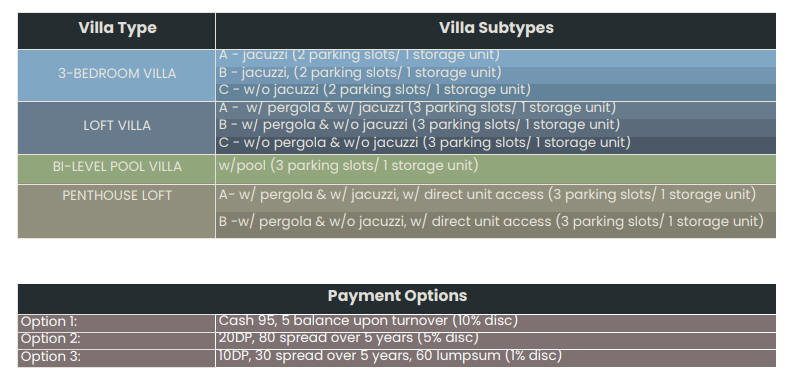This screenshot has width=790, height=377.
Task: Select the Option 1 label cell
Action: [116, 323]
